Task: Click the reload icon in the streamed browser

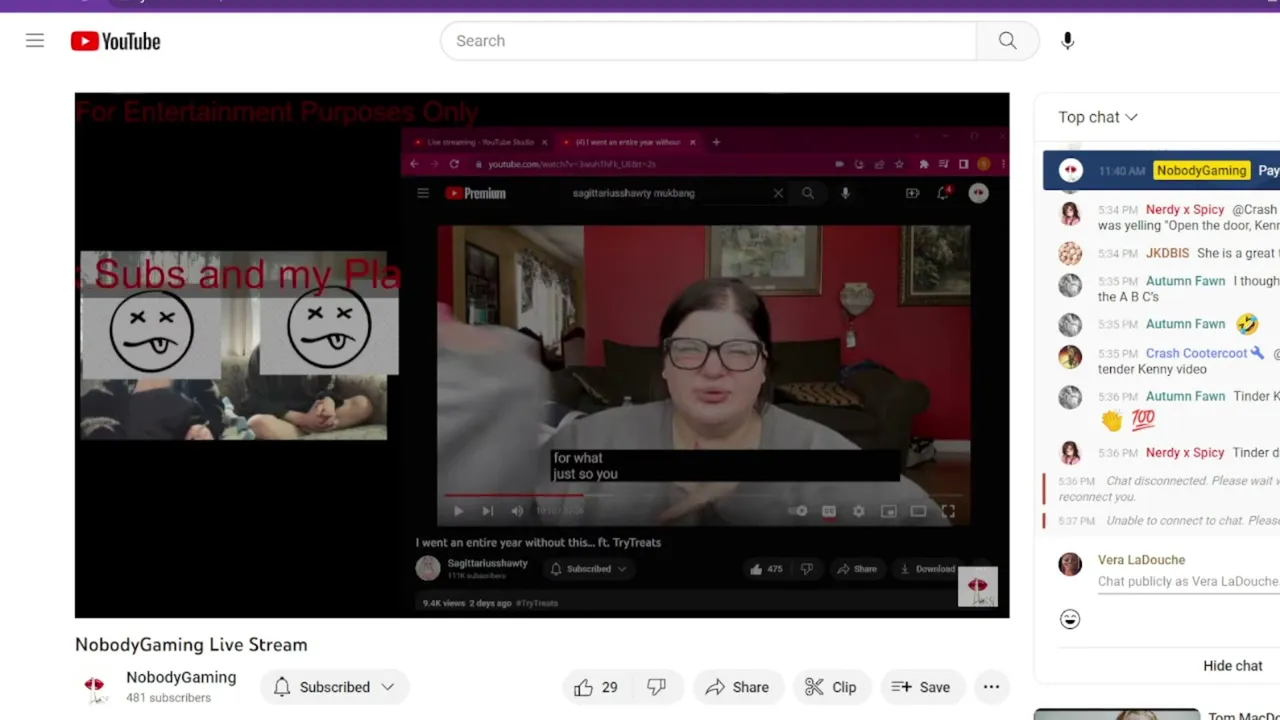Action: (x=454, y=164)
